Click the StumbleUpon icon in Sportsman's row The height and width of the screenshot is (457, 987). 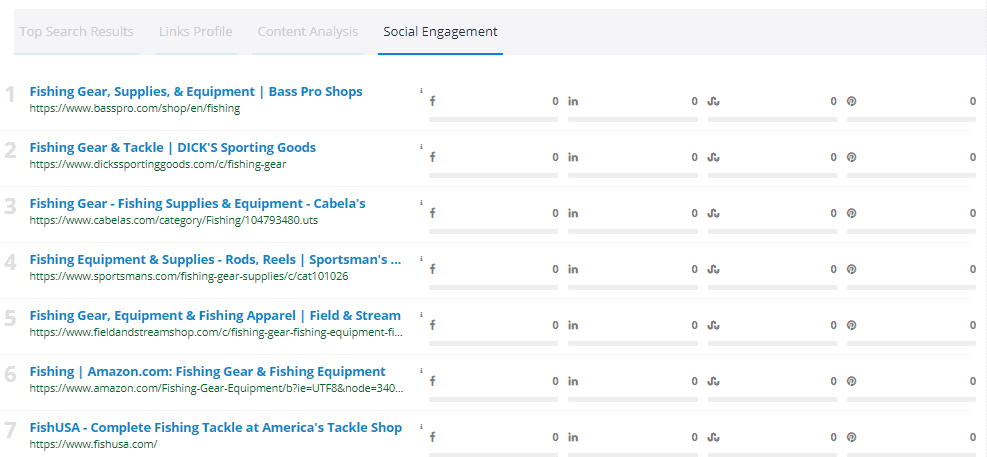click(713, 269)
